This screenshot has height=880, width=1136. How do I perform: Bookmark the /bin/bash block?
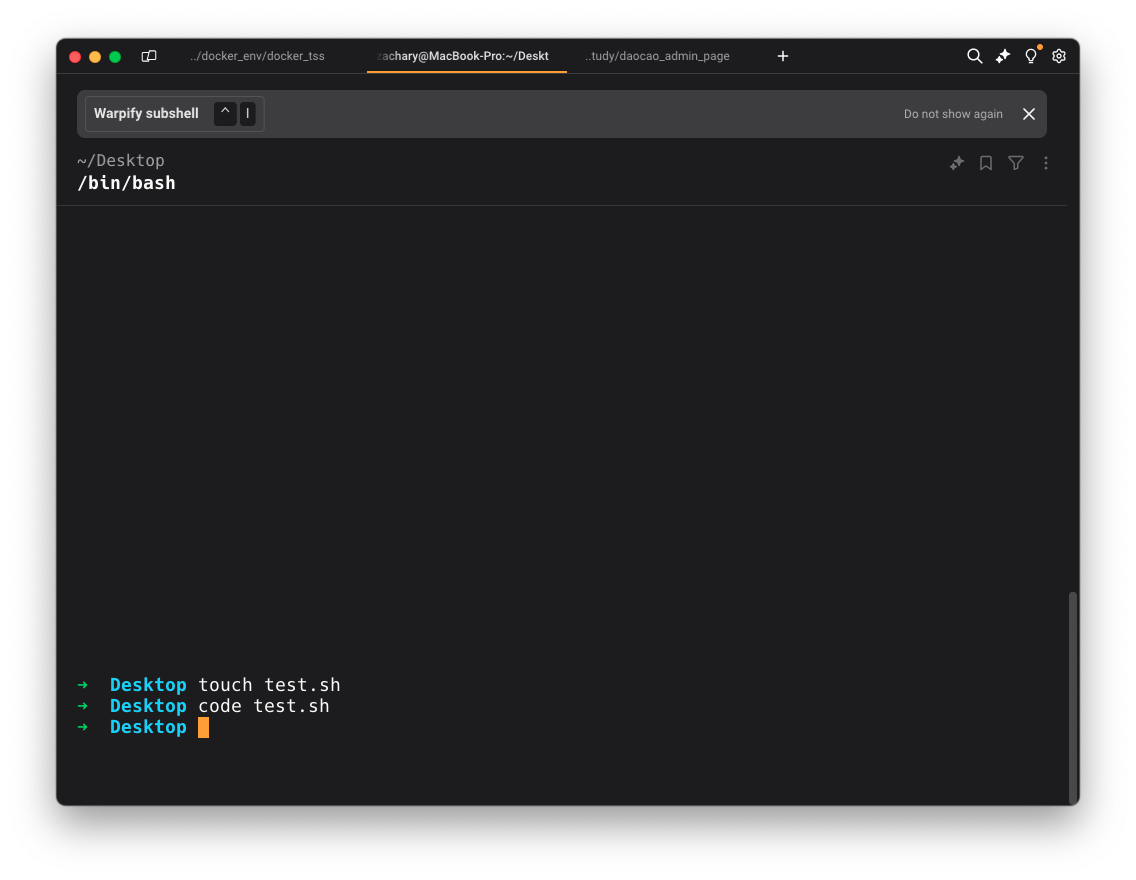[x=986, y=163]
